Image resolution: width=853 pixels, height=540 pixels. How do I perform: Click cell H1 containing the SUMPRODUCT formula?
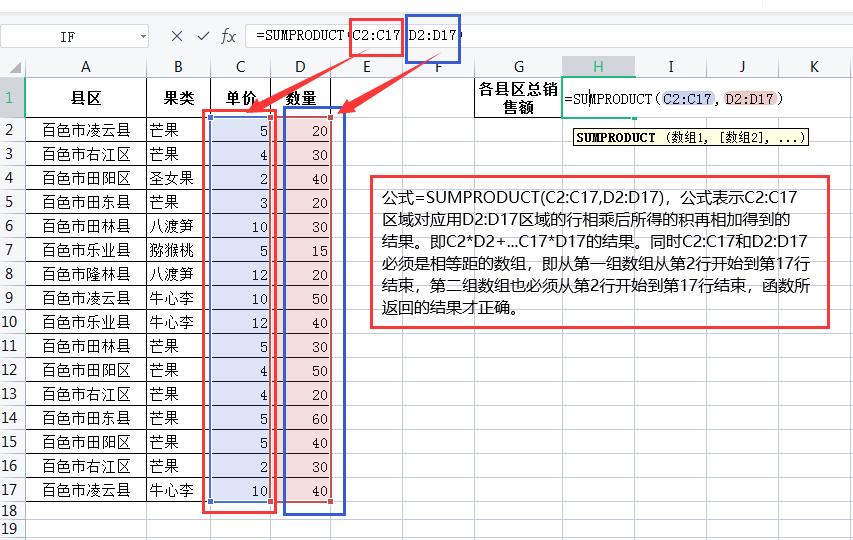coord(598,98)
